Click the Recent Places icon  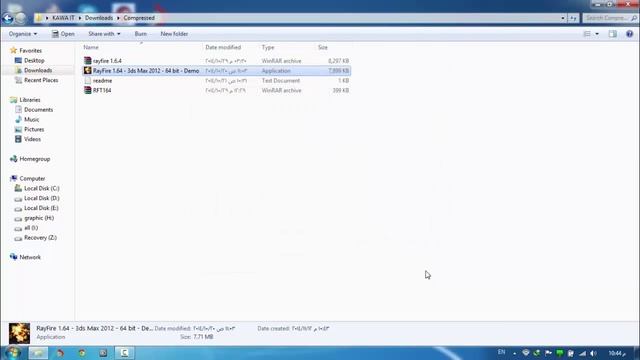(x=18, y=80)
